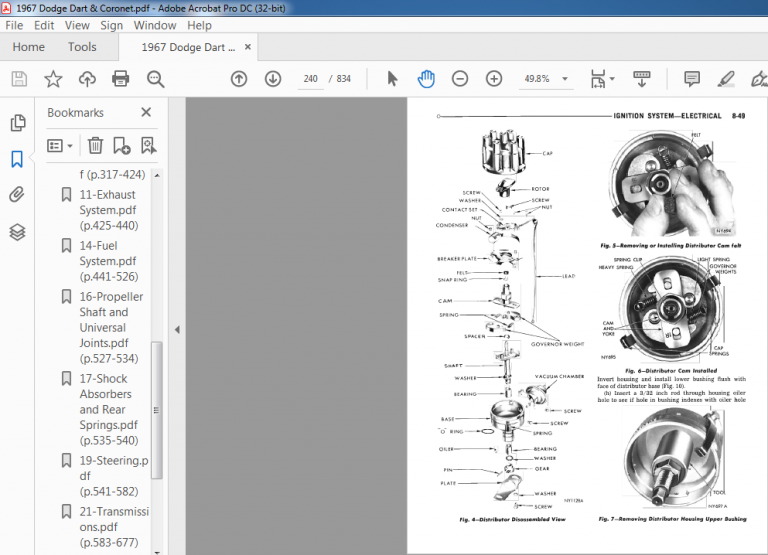Select the Highlight text pen tool
The height and width of the screenshot is (555, 768).
[725, 79]
